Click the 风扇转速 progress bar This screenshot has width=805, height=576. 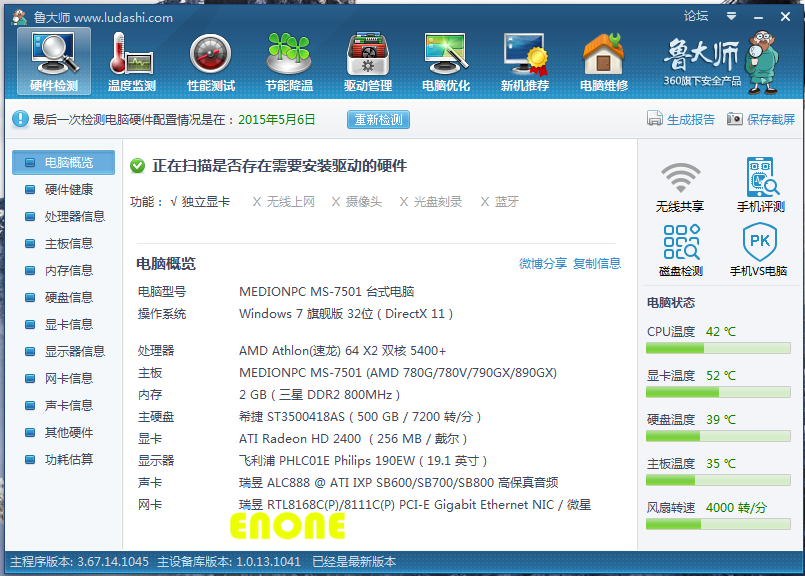(718, 524)
